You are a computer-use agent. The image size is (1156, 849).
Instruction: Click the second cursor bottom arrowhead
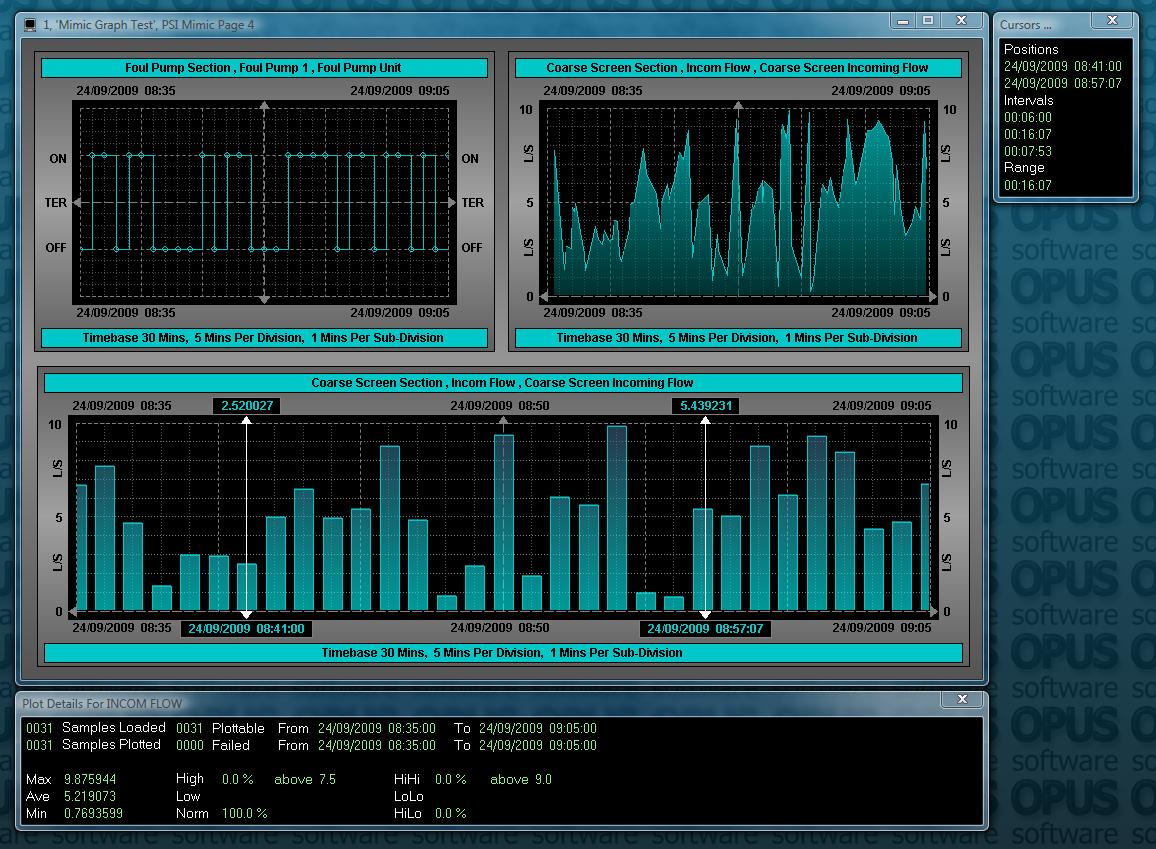pyautogui.click(x=705, y=614)
